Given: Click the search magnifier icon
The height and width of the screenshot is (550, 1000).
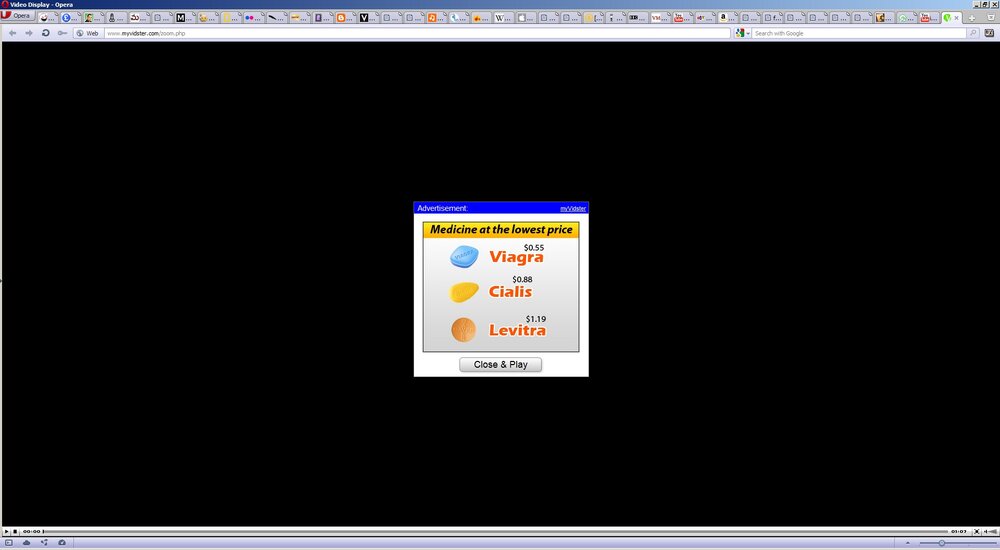Looking at the screenshot, I should [973, 33].
